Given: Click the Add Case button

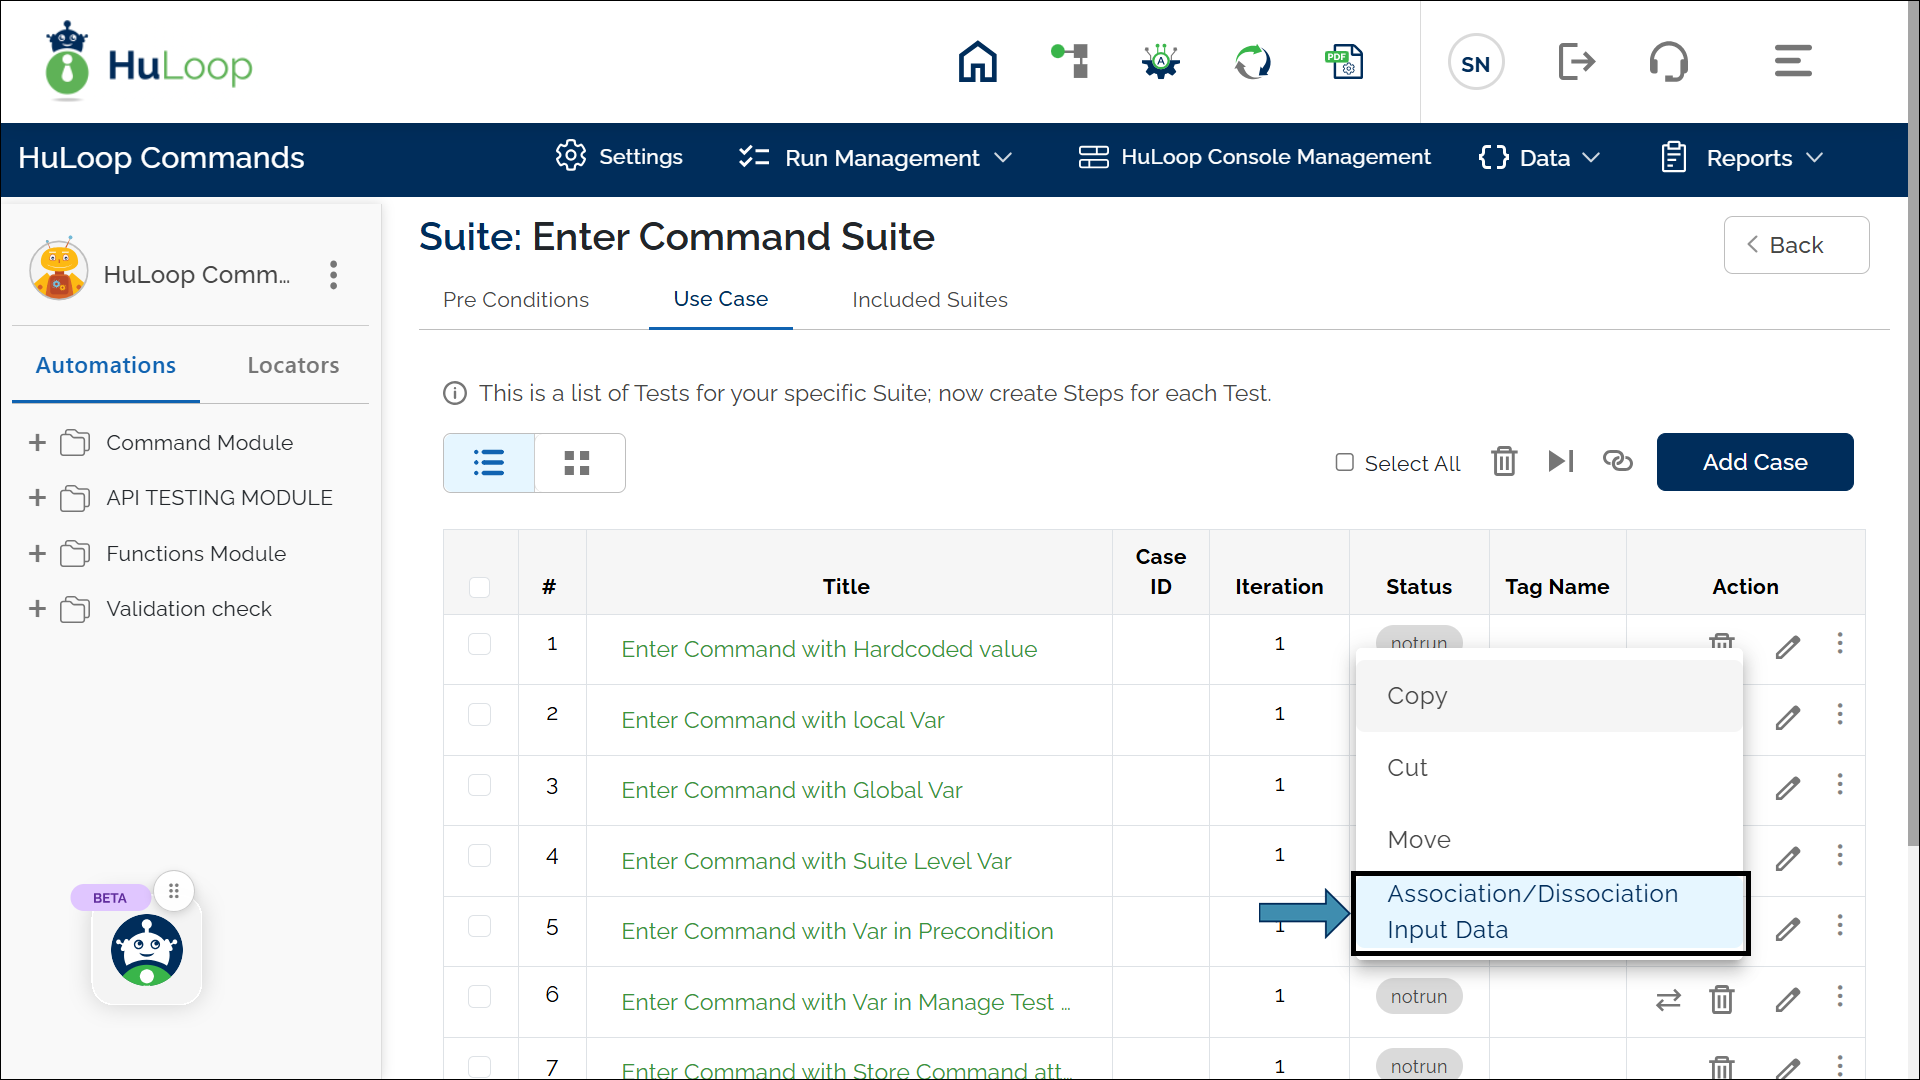Looking at the screenshot, I should coord(1754,462).
